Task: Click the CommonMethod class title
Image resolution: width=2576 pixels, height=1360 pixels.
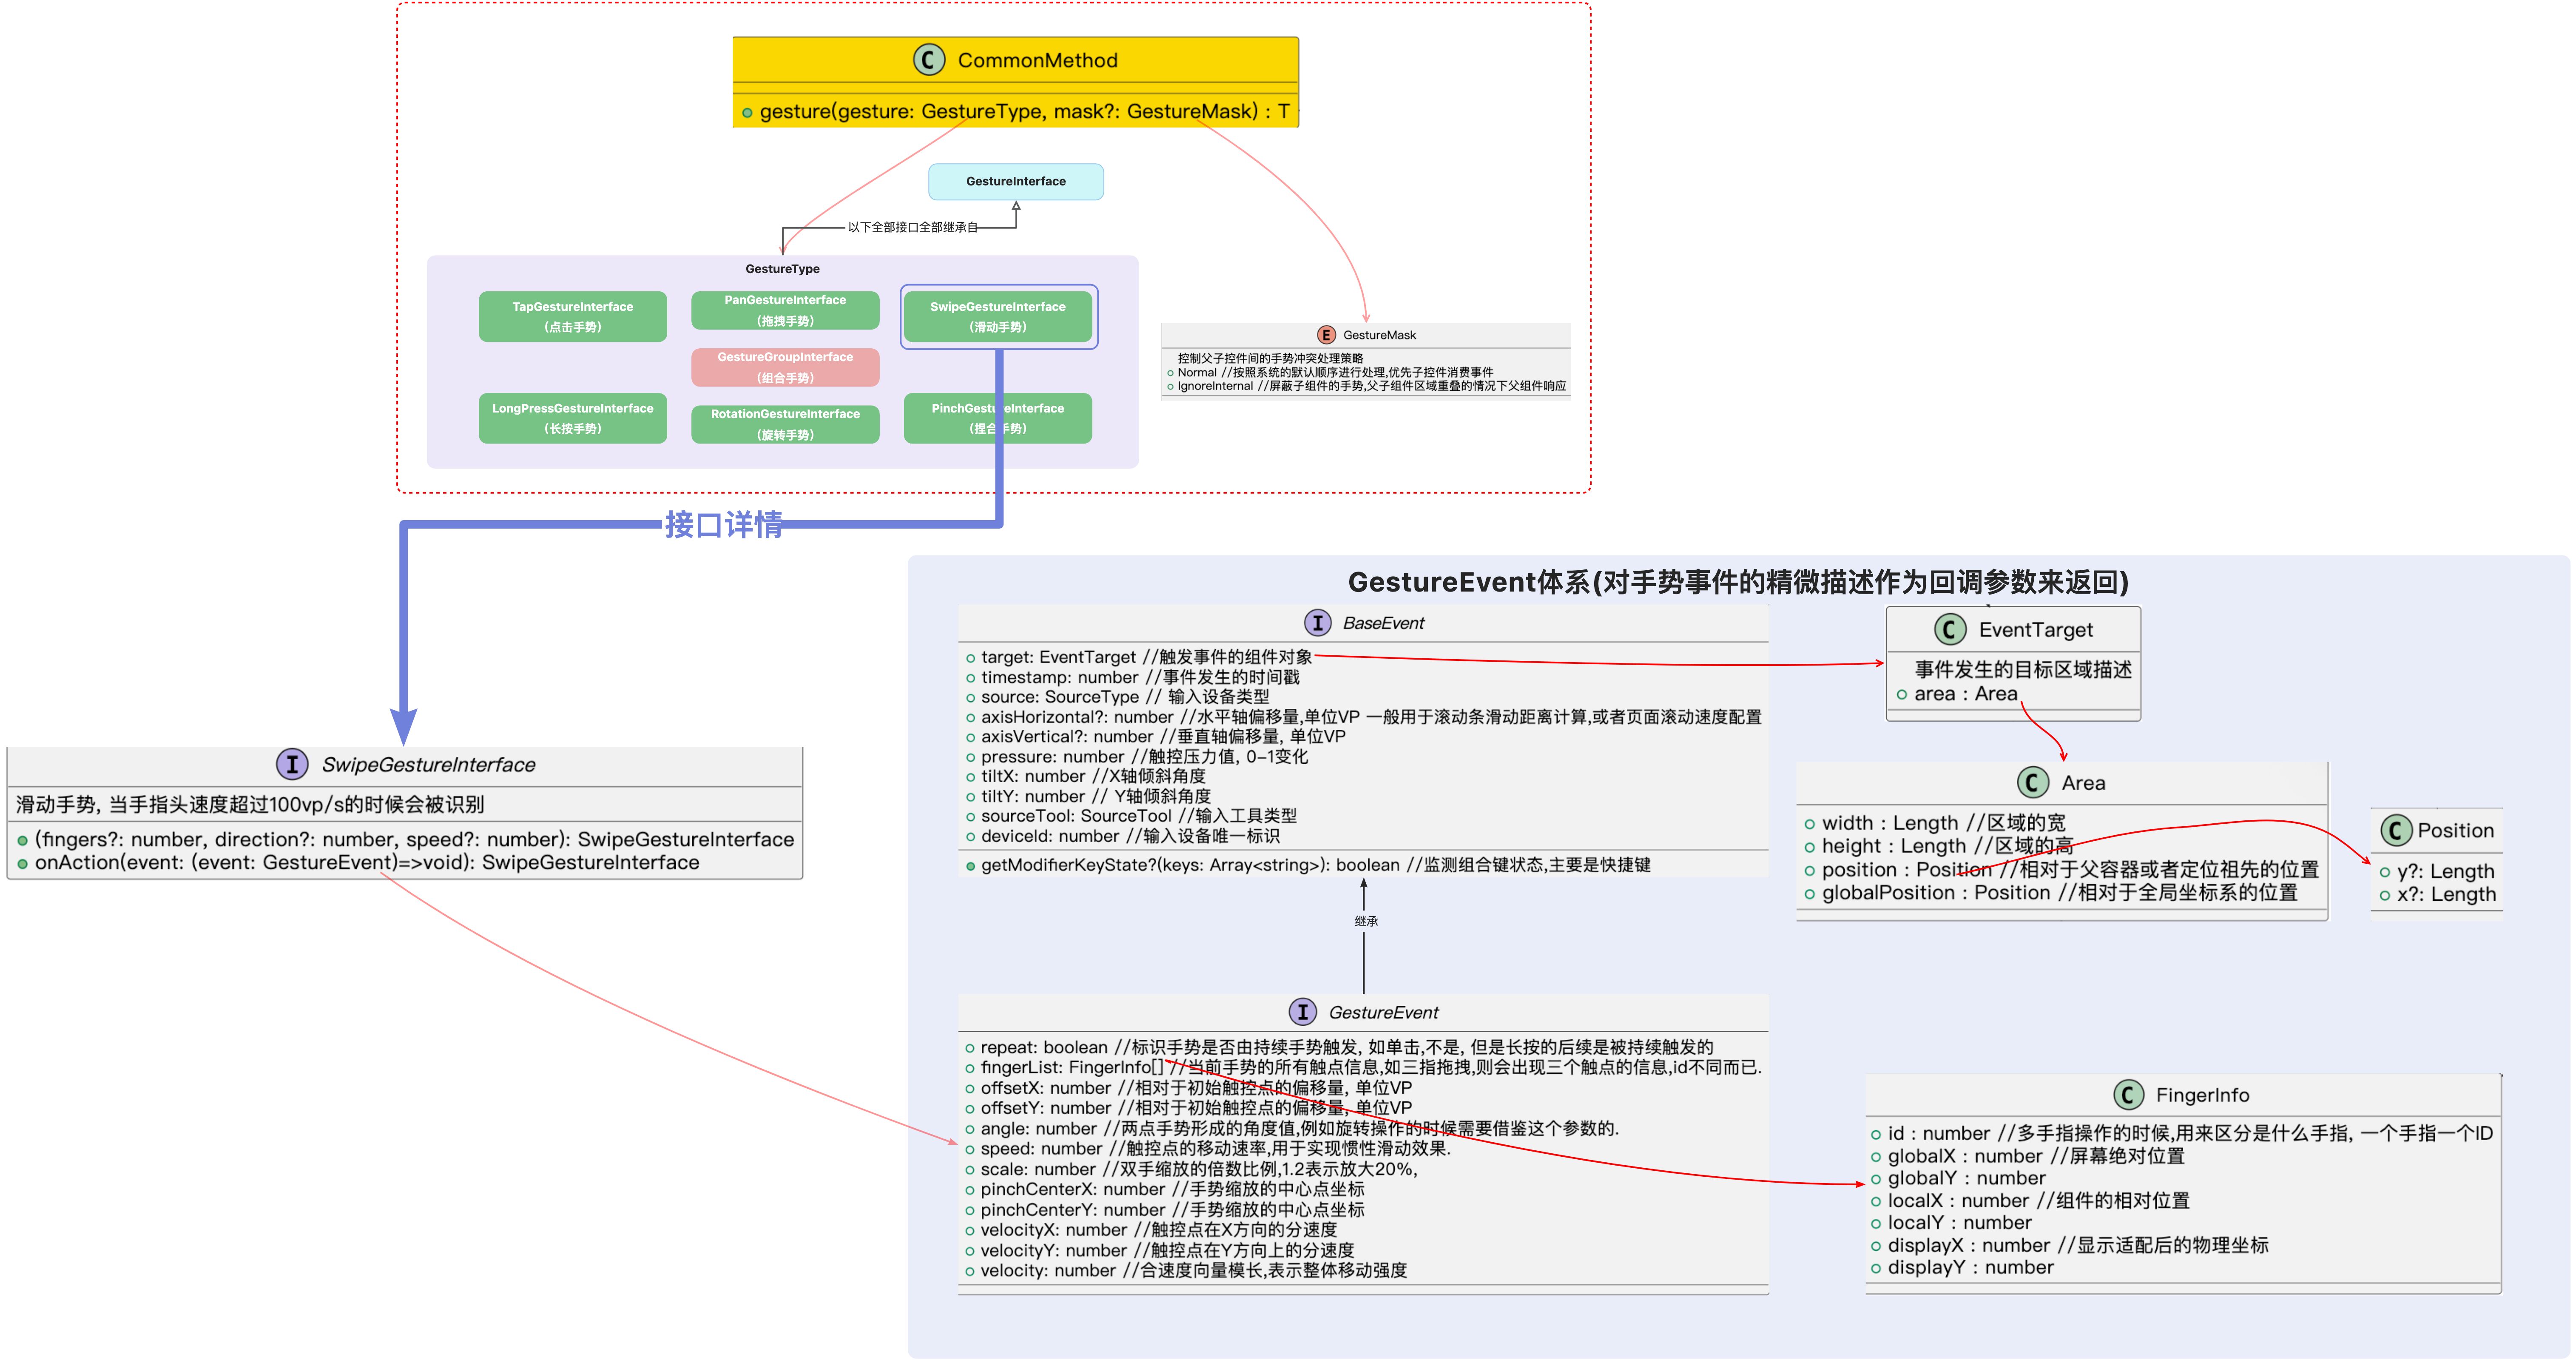Action: coord(1038,60)
